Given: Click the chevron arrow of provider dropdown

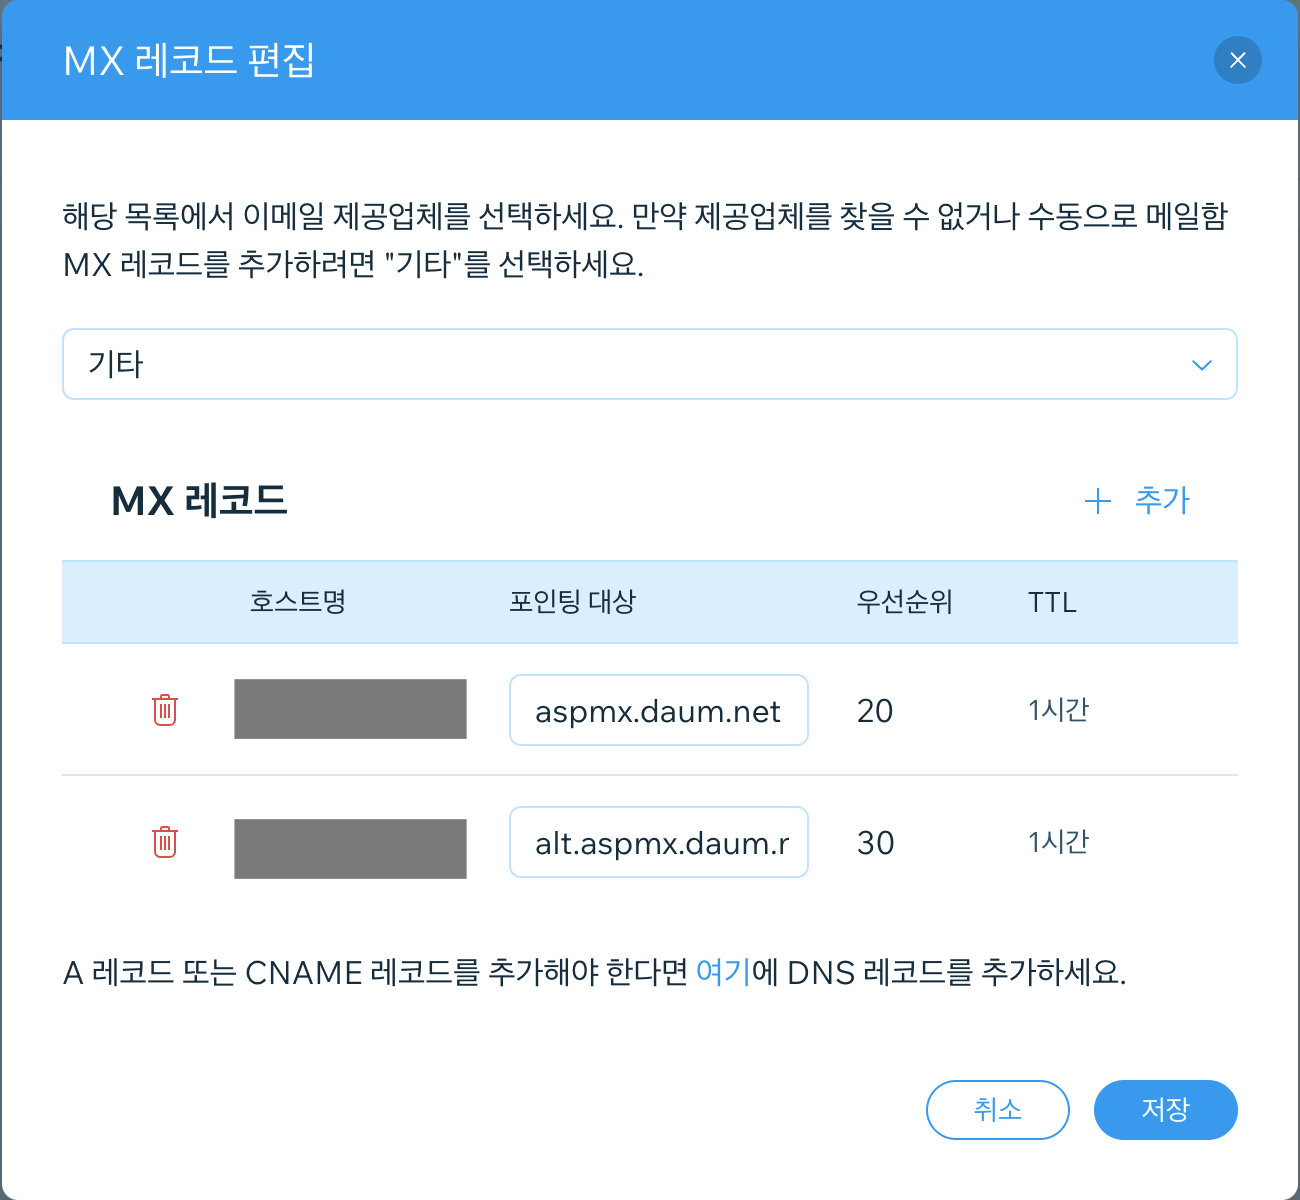Looking at the screenshot, I should pyautogui.click(x=1201, y=365).
